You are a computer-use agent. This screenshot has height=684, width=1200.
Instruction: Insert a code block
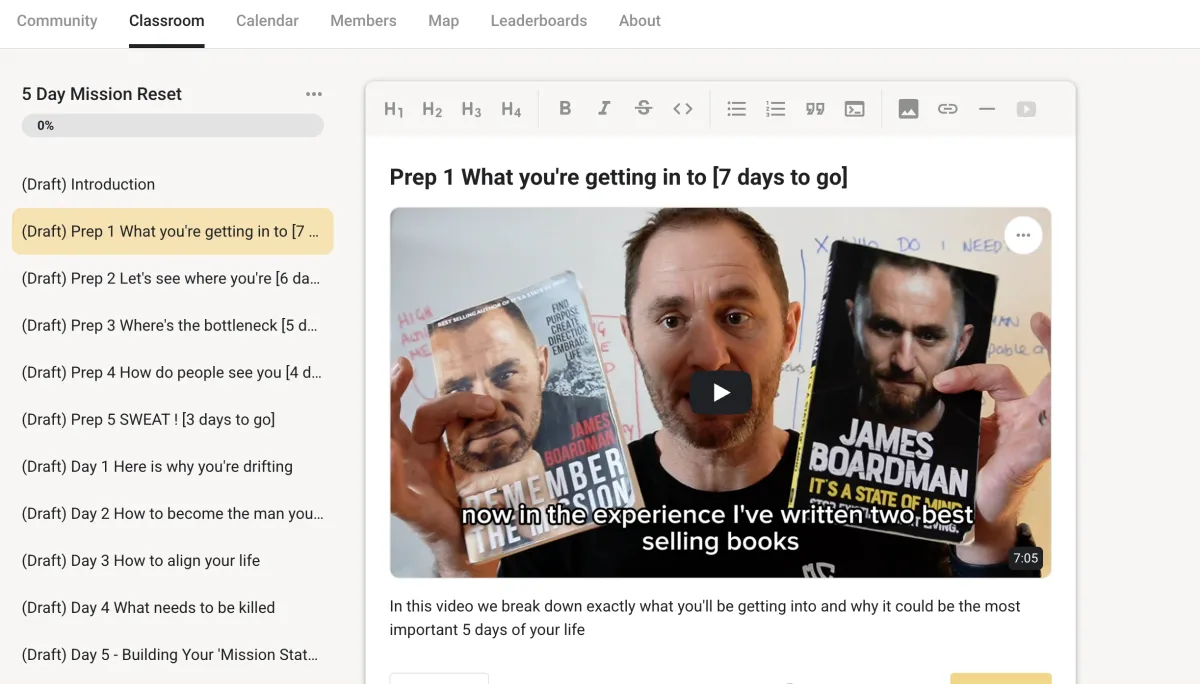click(x=854, y=109)
